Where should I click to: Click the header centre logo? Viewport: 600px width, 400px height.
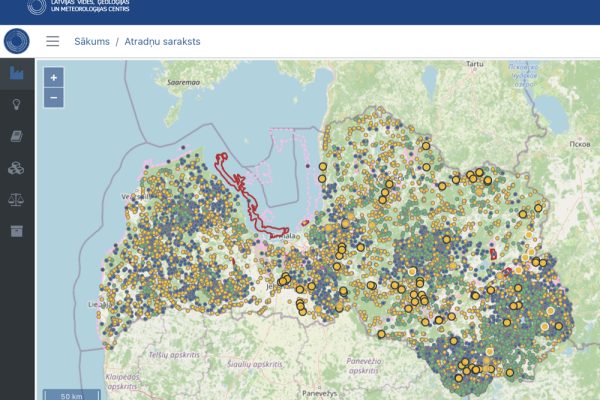tap(78, 6)
